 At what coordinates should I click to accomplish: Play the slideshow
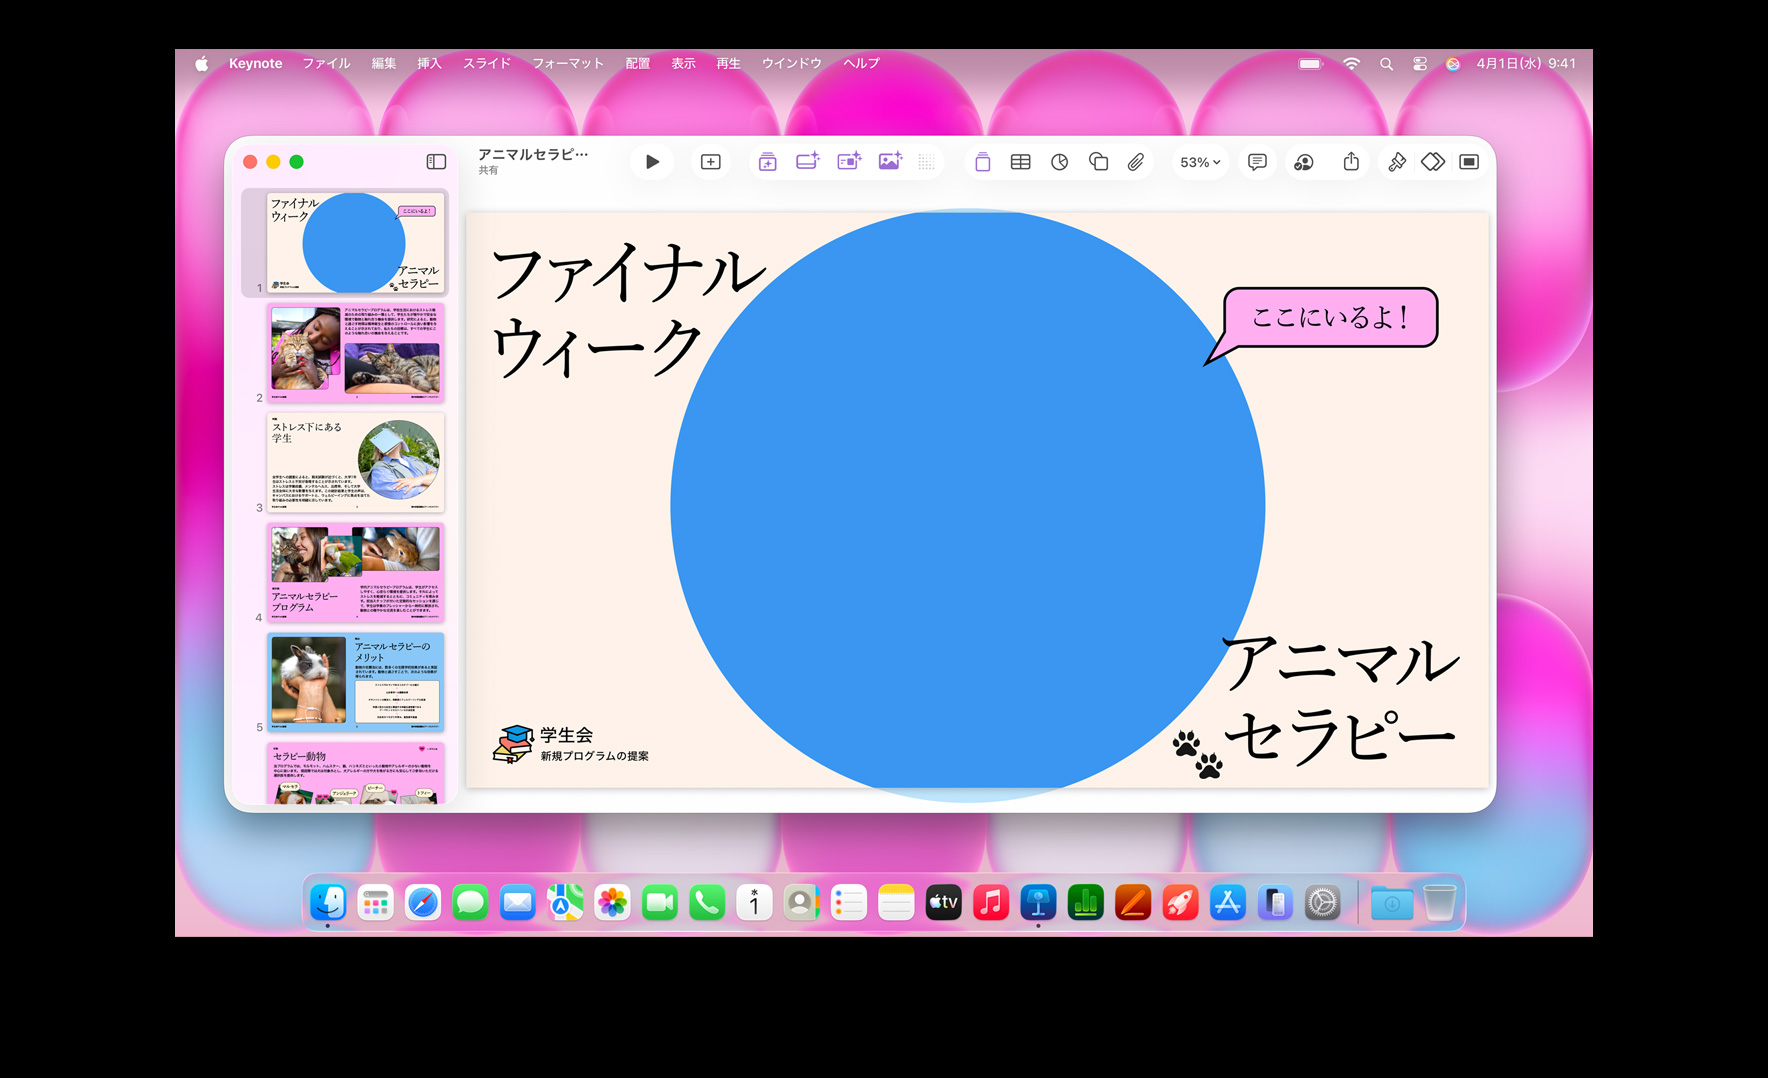click(x=652, y=162)
